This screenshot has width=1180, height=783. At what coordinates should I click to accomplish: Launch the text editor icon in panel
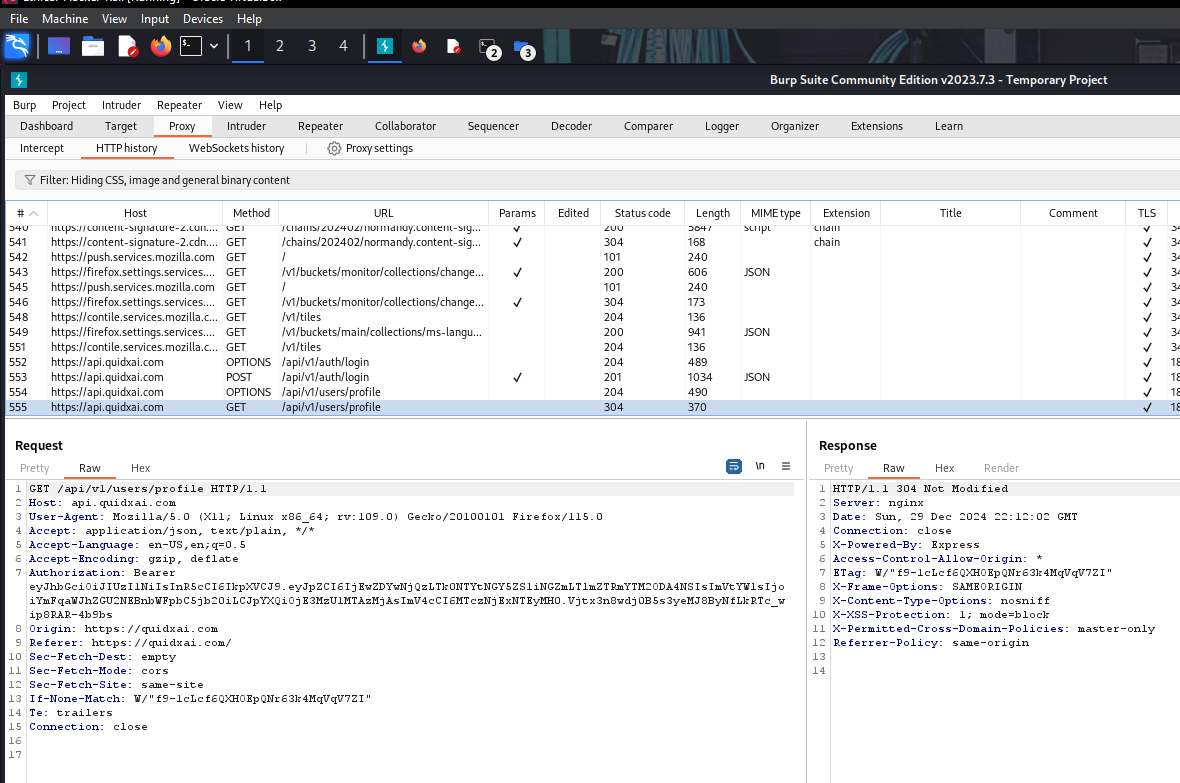[128, 47]
